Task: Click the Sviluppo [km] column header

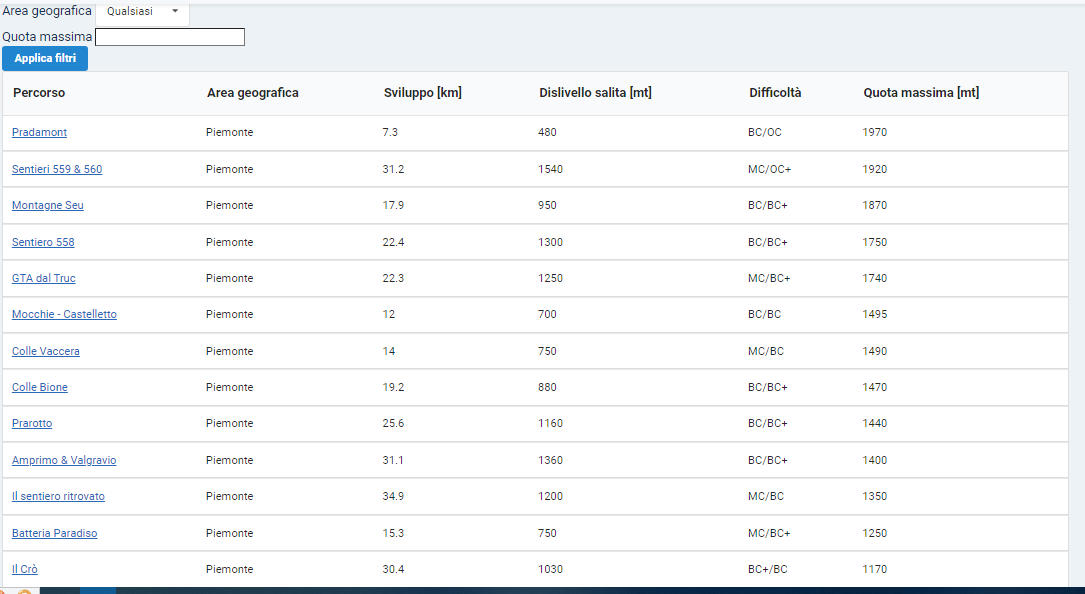Action: 423,93
